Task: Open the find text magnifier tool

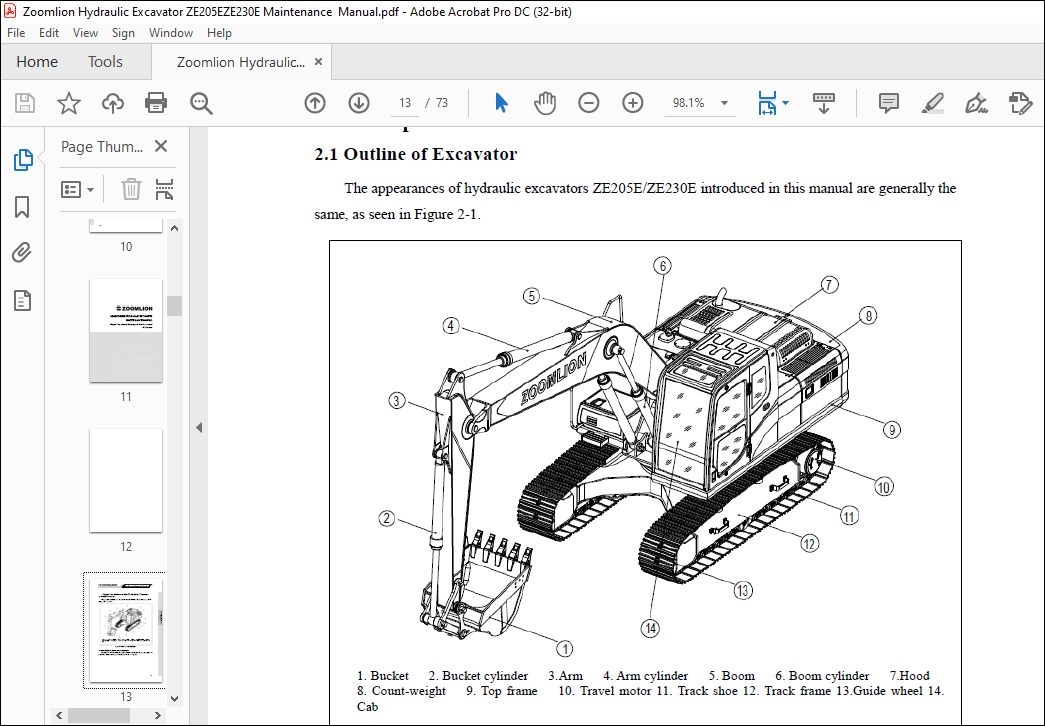Action: pyautogui.click(x=201, y=103)
